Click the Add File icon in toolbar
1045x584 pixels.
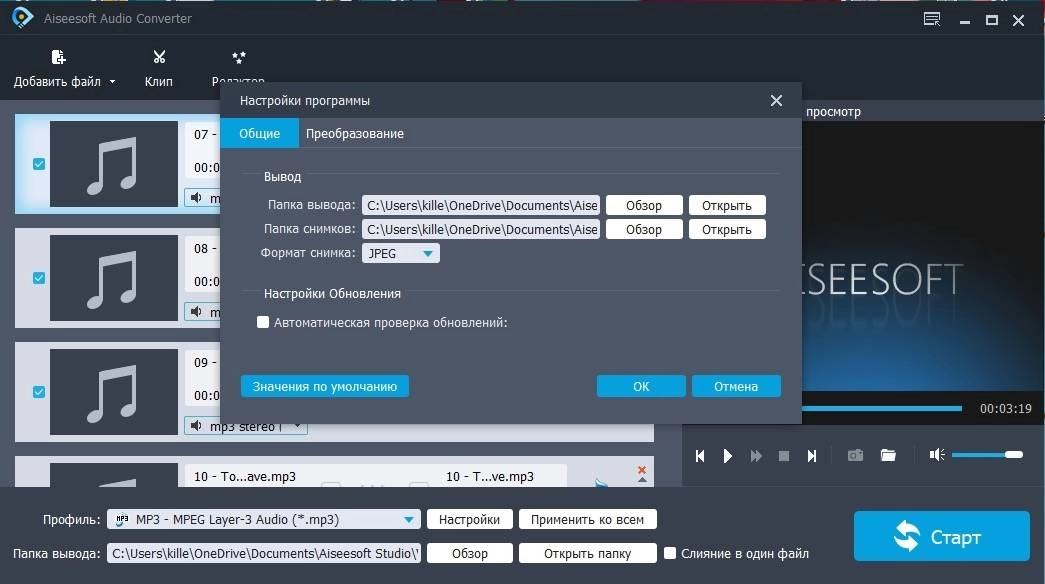click(x=58, y=57)
